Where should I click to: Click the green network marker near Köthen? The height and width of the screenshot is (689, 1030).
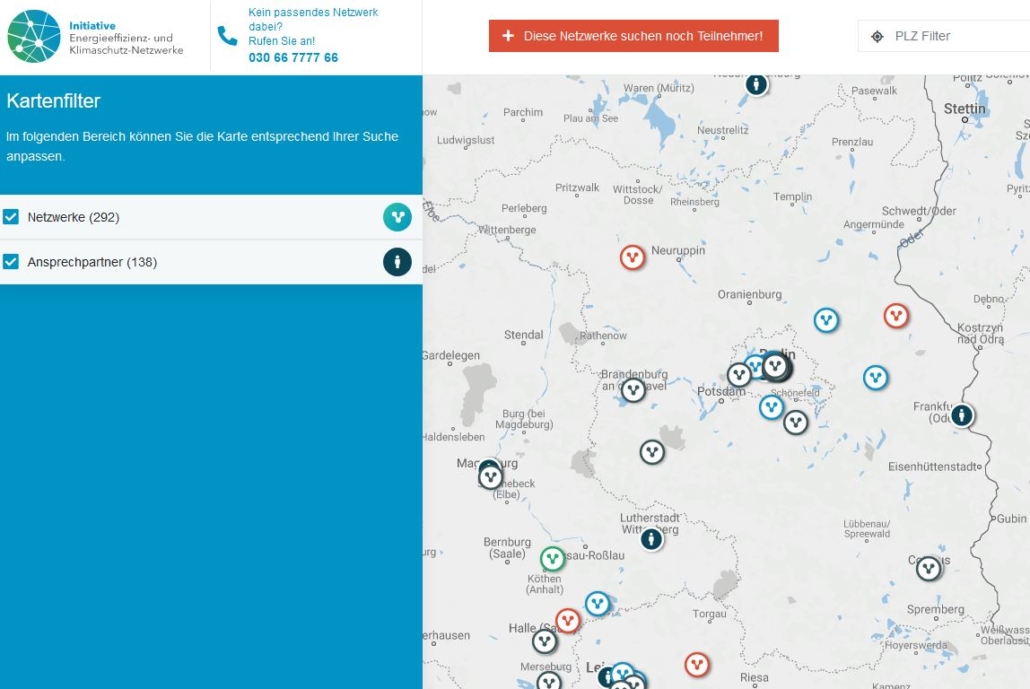click(553, 559)
